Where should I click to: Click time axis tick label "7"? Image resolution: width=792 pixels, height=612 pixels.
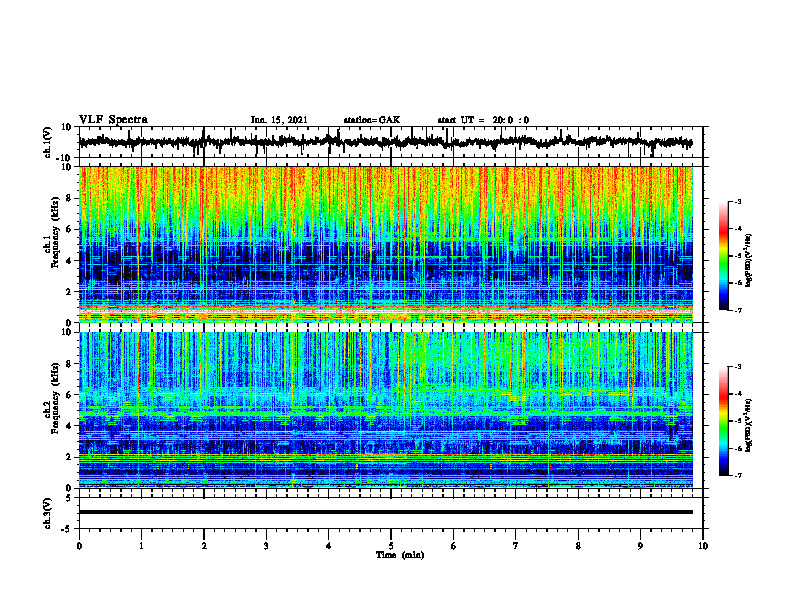[x=516, y=546]
